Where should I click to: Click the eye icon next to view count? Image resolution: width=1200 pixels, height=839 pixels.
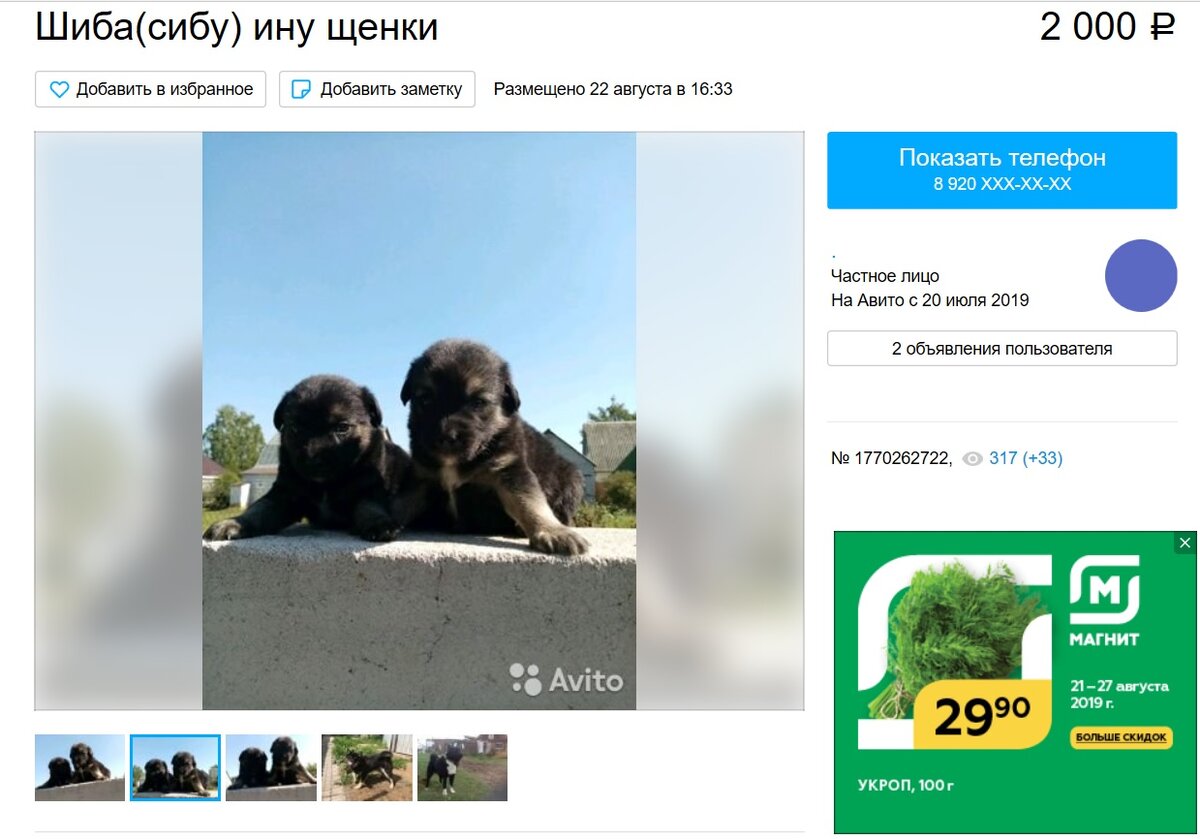[x=972, y=459]
